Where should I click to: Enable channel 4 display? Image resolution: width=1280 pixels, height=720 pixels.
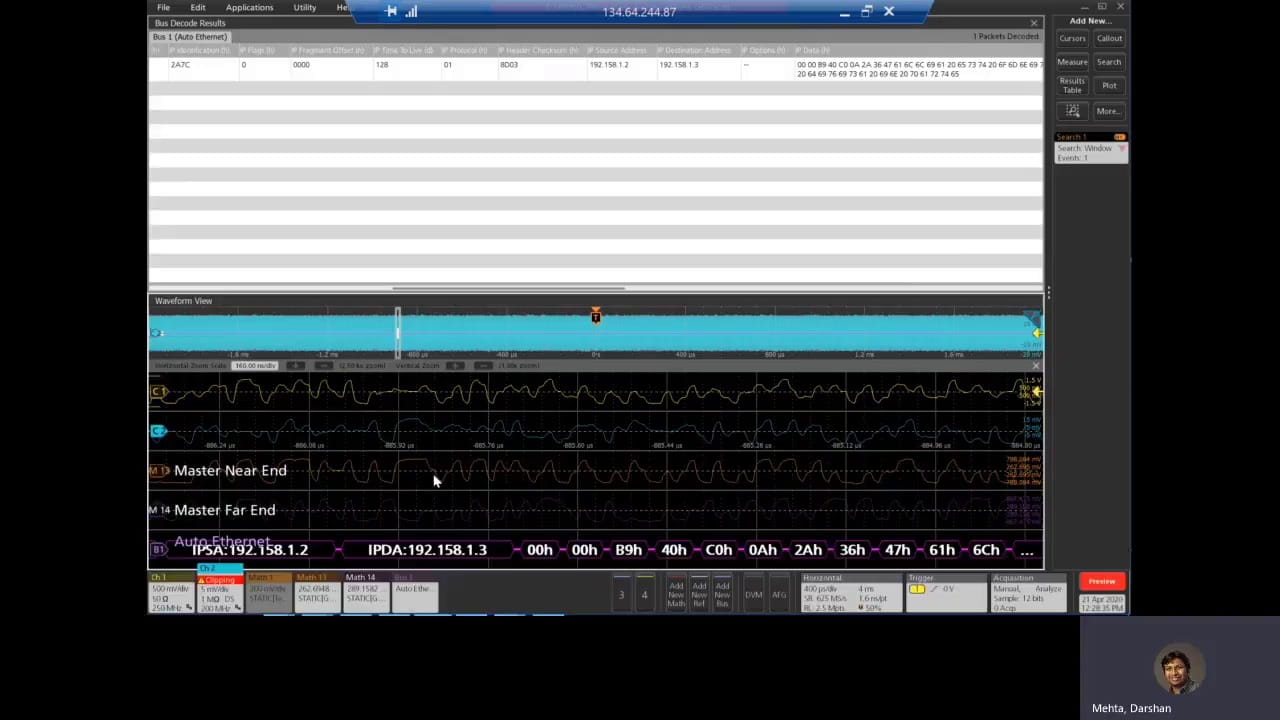(x=644, y=594)
